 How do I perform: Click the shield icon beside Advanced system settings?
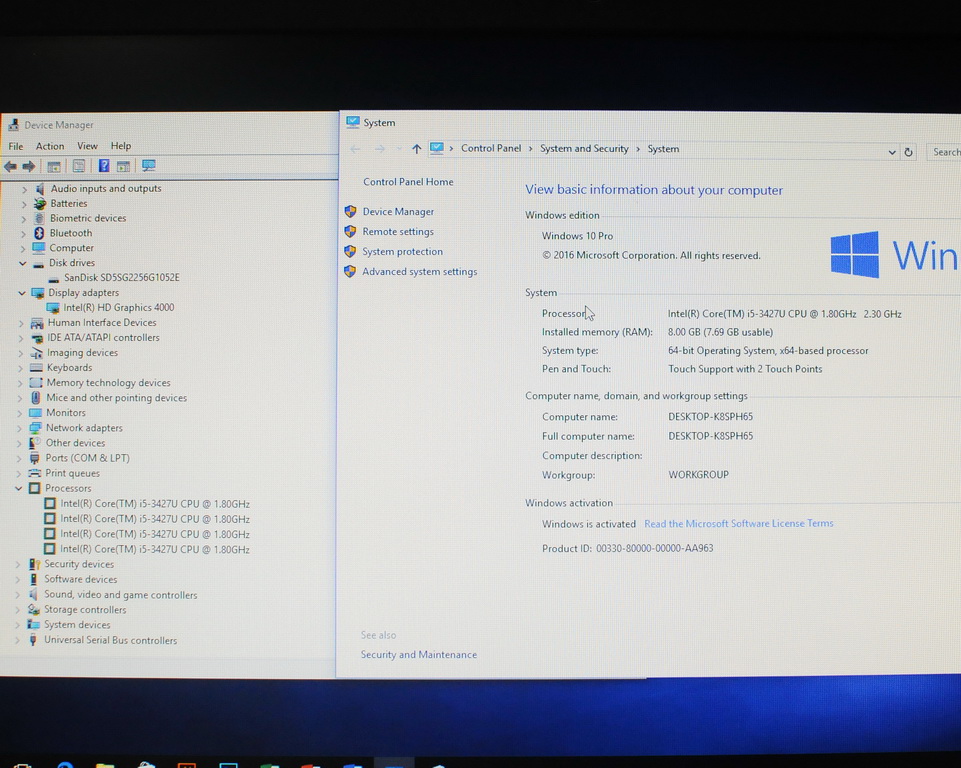(350, 272)
